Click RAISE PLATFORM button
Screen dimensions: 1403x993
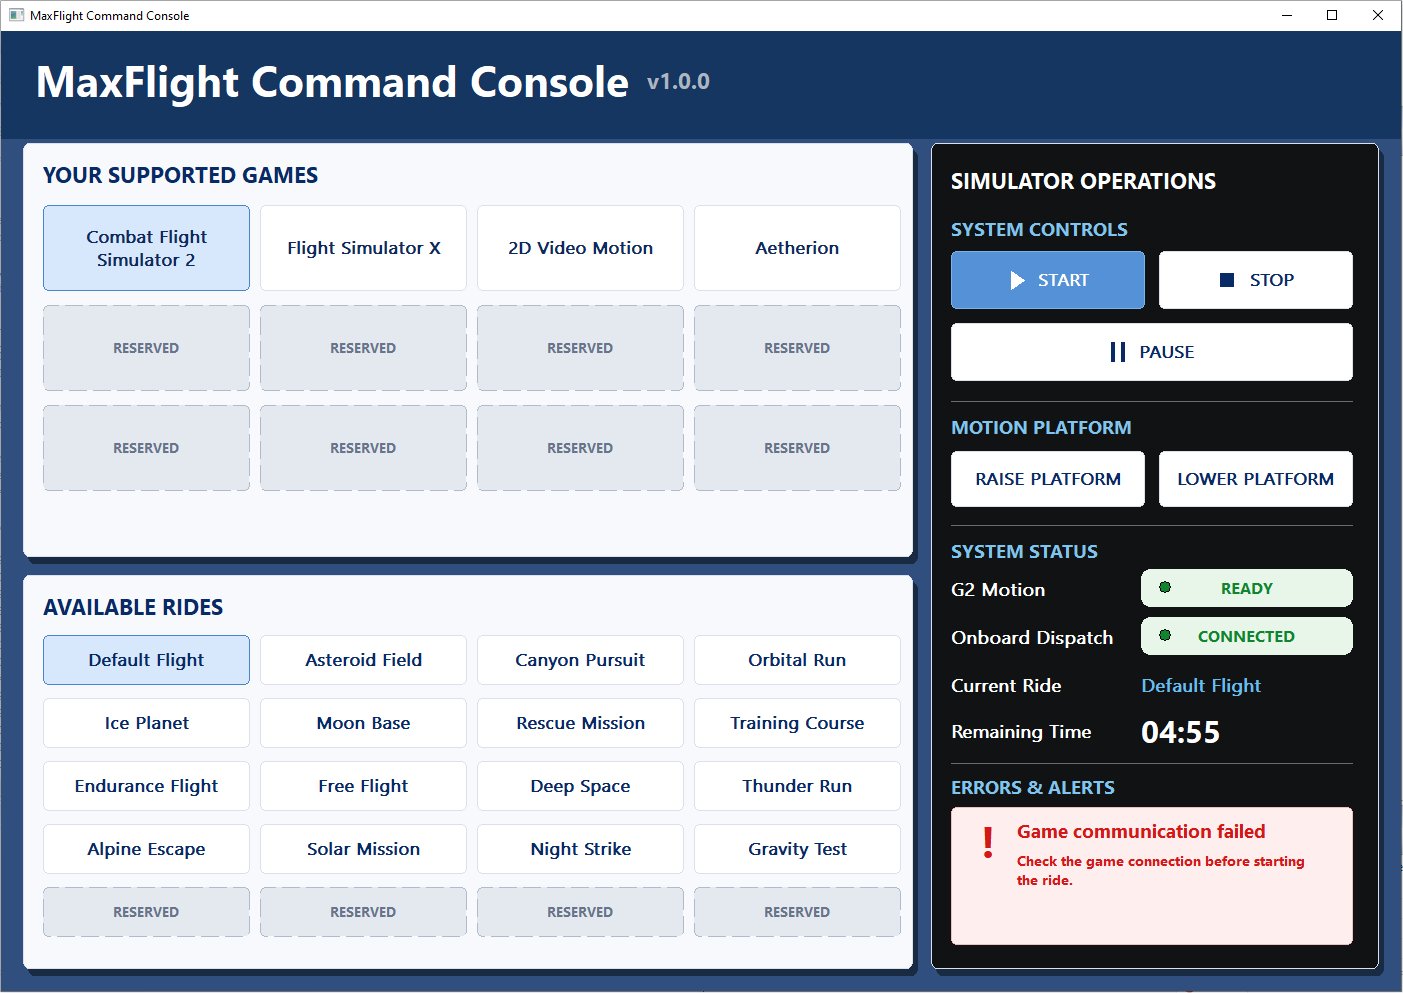point(1047,479)
